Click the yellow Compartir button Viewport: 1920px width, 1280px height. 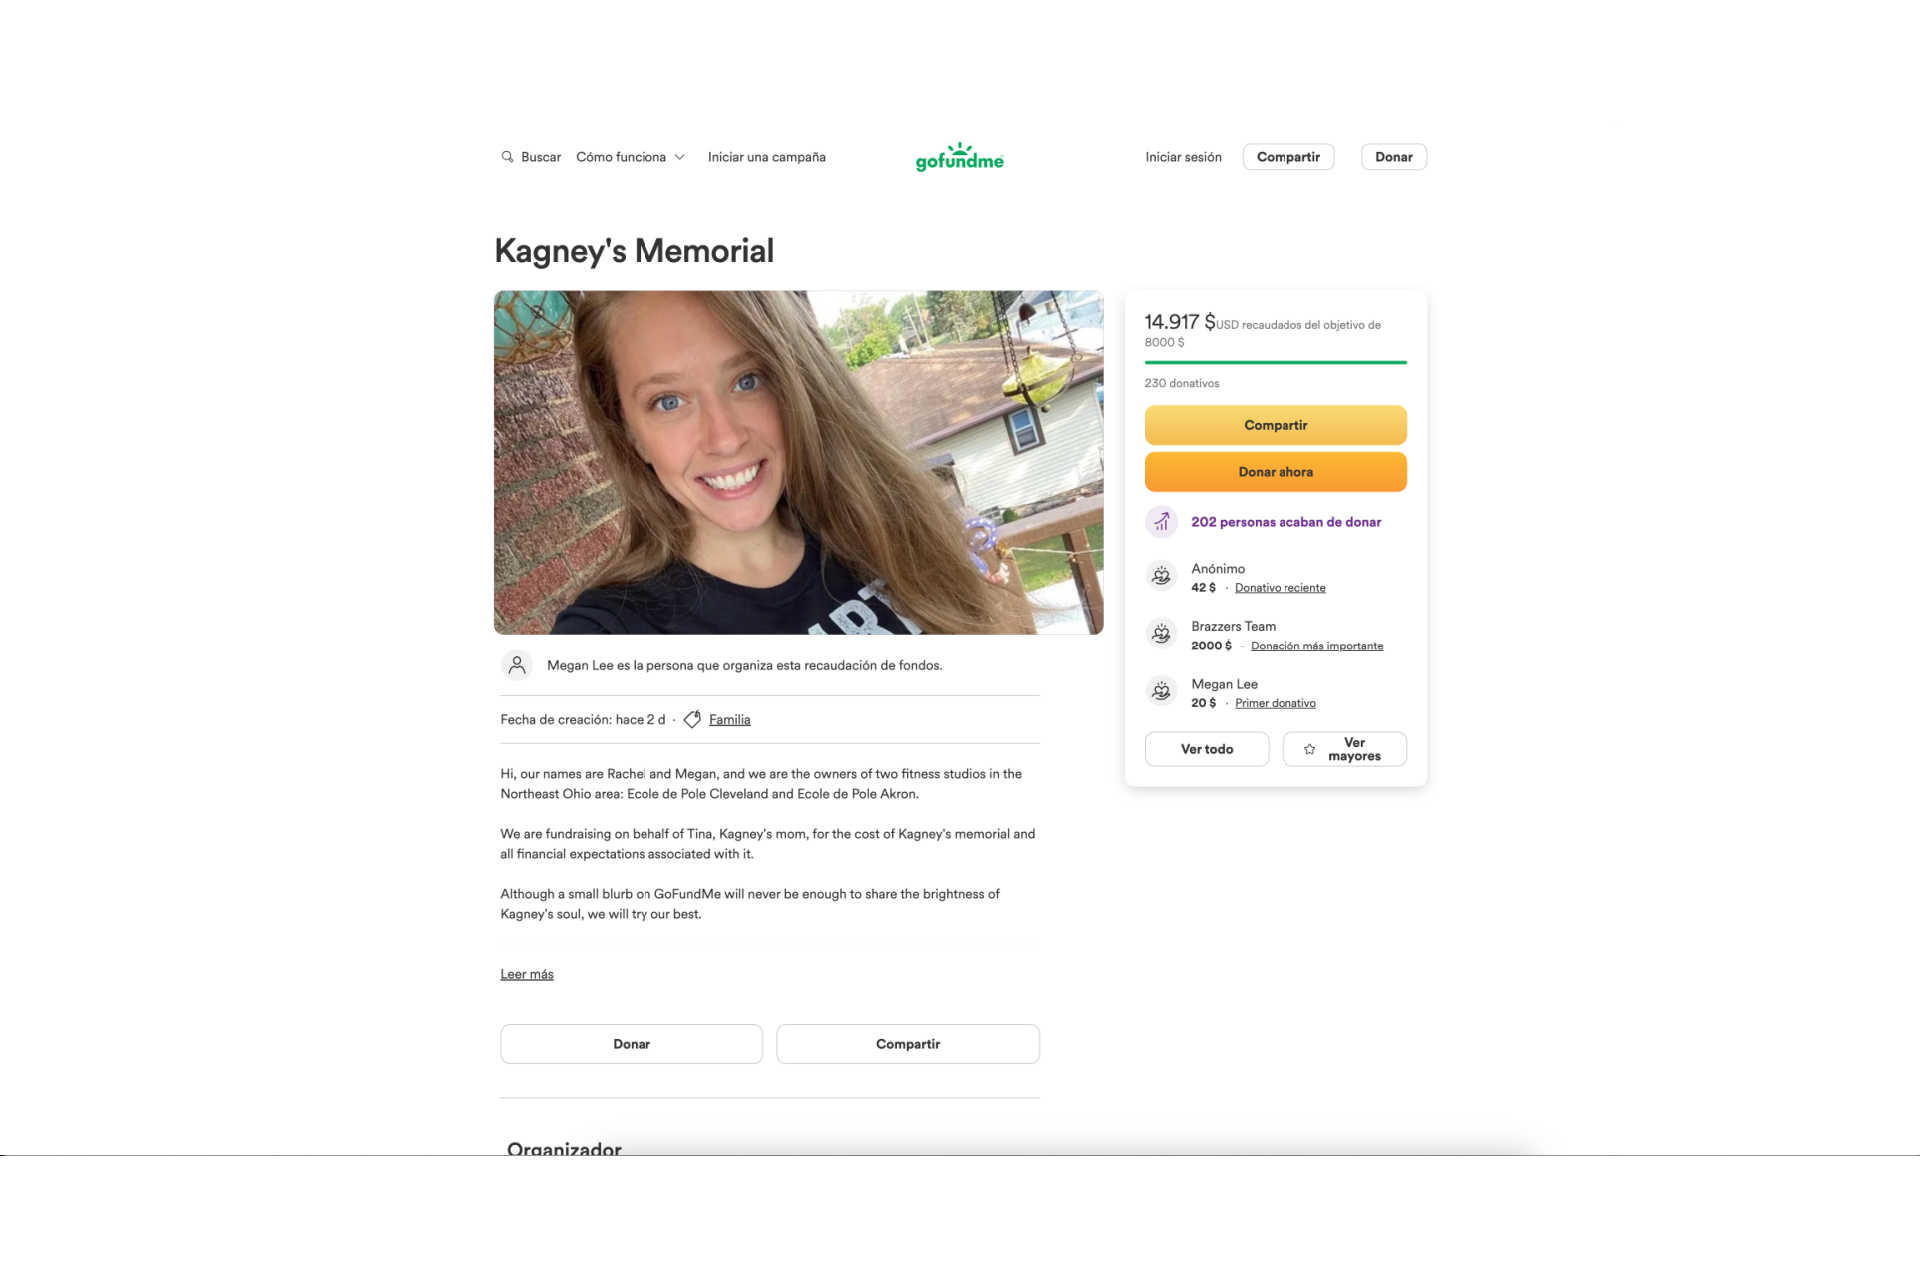point(1275,425)
